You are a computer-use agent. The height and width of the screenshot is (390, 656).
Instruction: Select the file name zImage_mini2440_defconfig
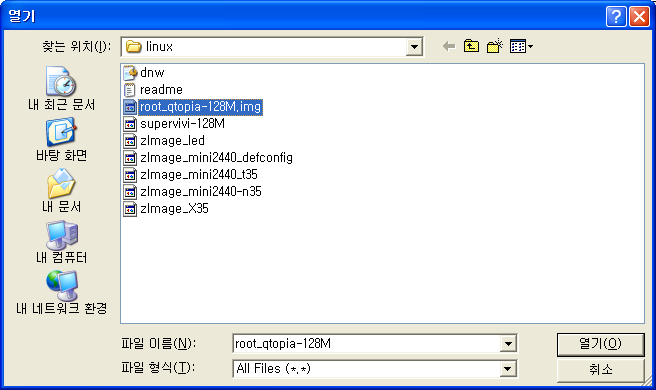click(x=216, y=158)
